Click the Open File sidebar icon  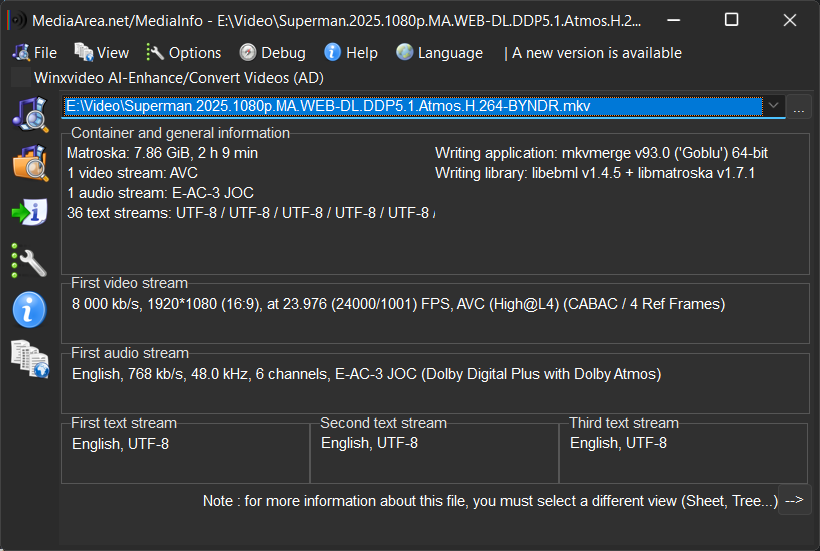pos(30,114)
